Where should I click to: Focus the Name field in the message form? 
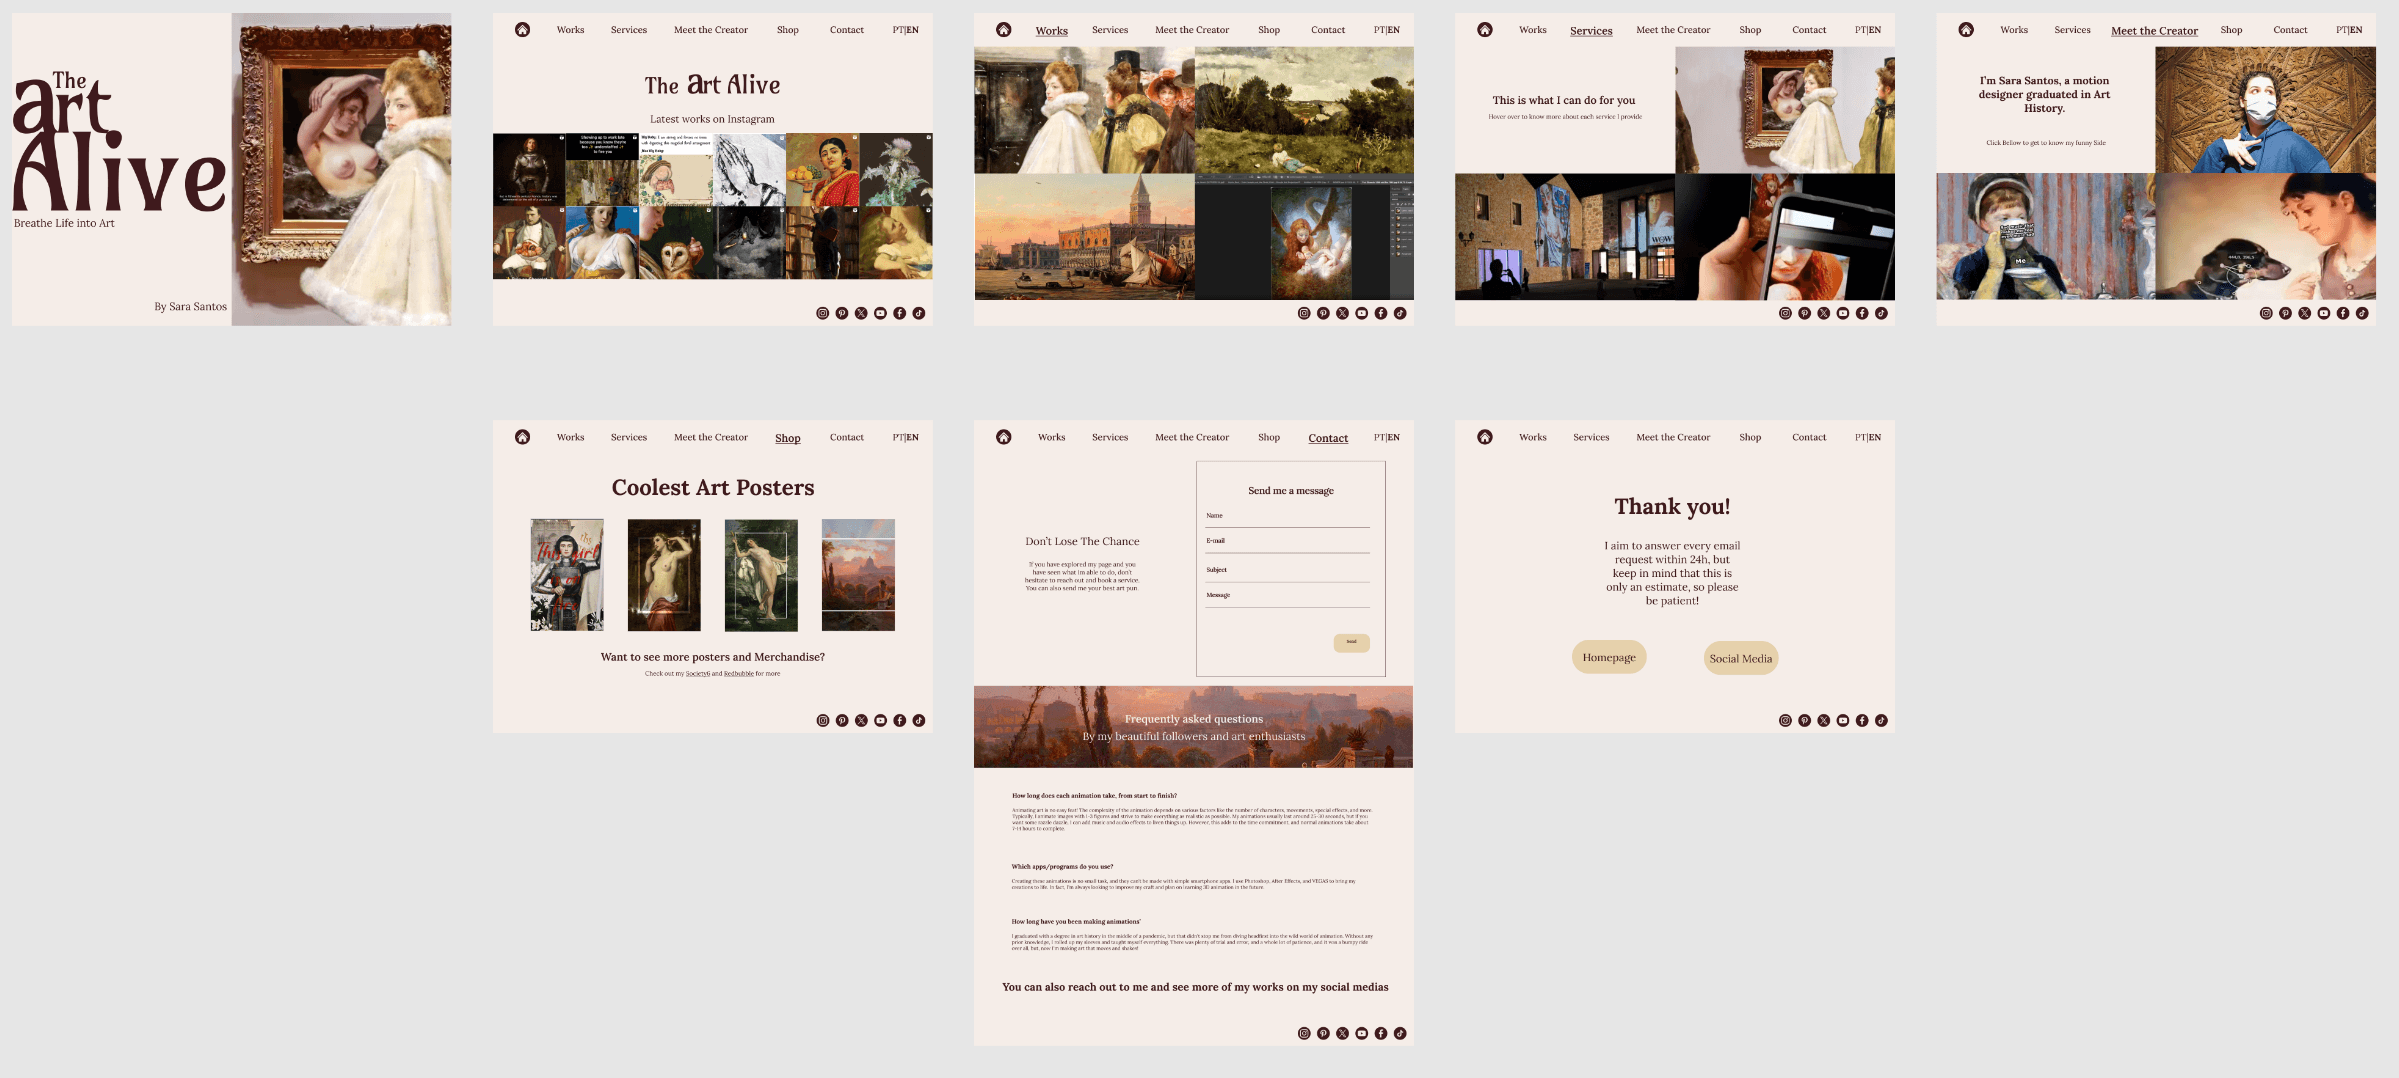click(x=1288, y=517)
